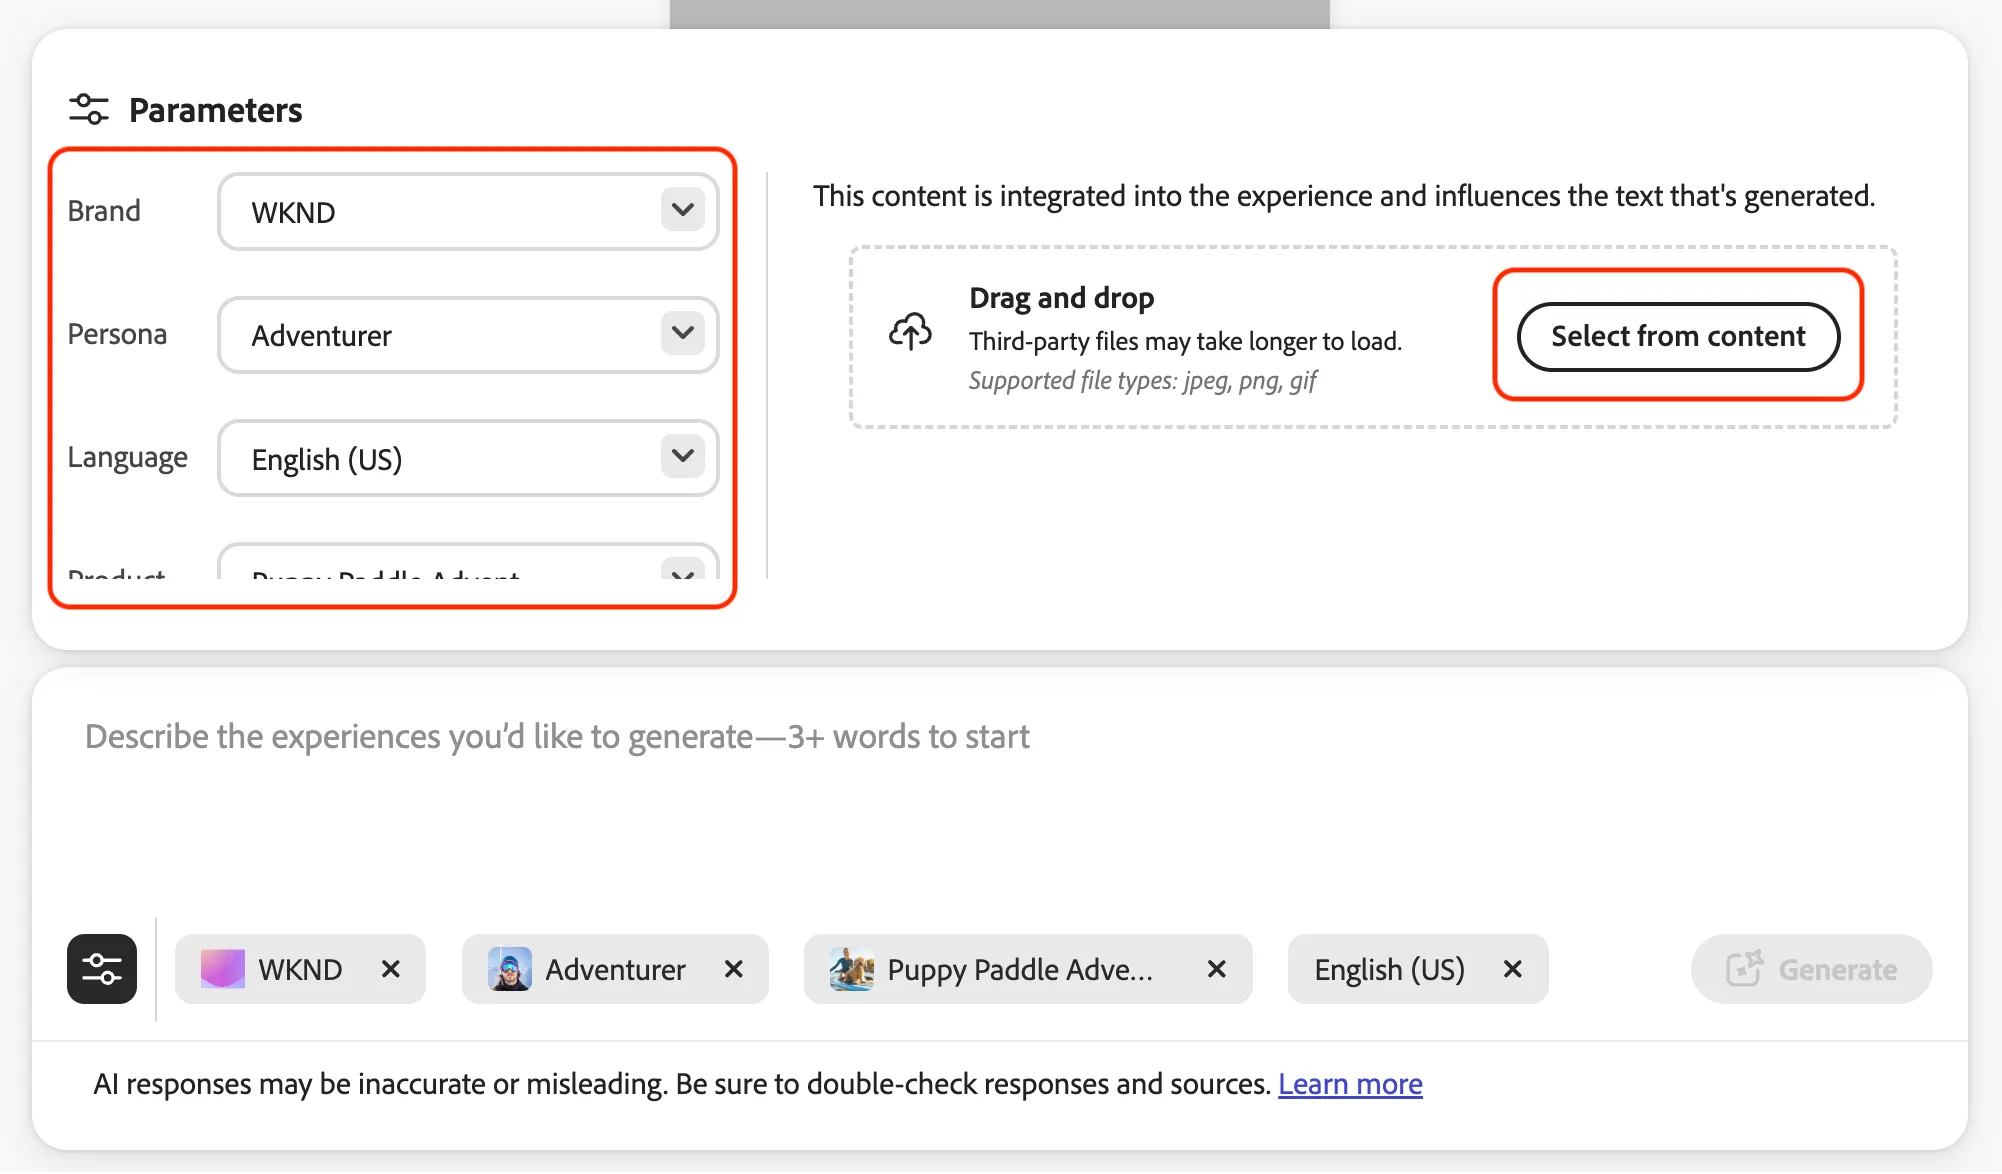Expand the Persona dropdown chevron
Screen dimensions: 2002x1174
(683, 333)
